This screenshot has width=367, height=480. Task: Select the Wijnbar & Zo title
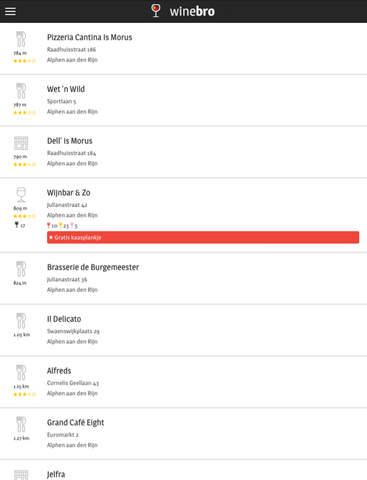pos(69,193)
